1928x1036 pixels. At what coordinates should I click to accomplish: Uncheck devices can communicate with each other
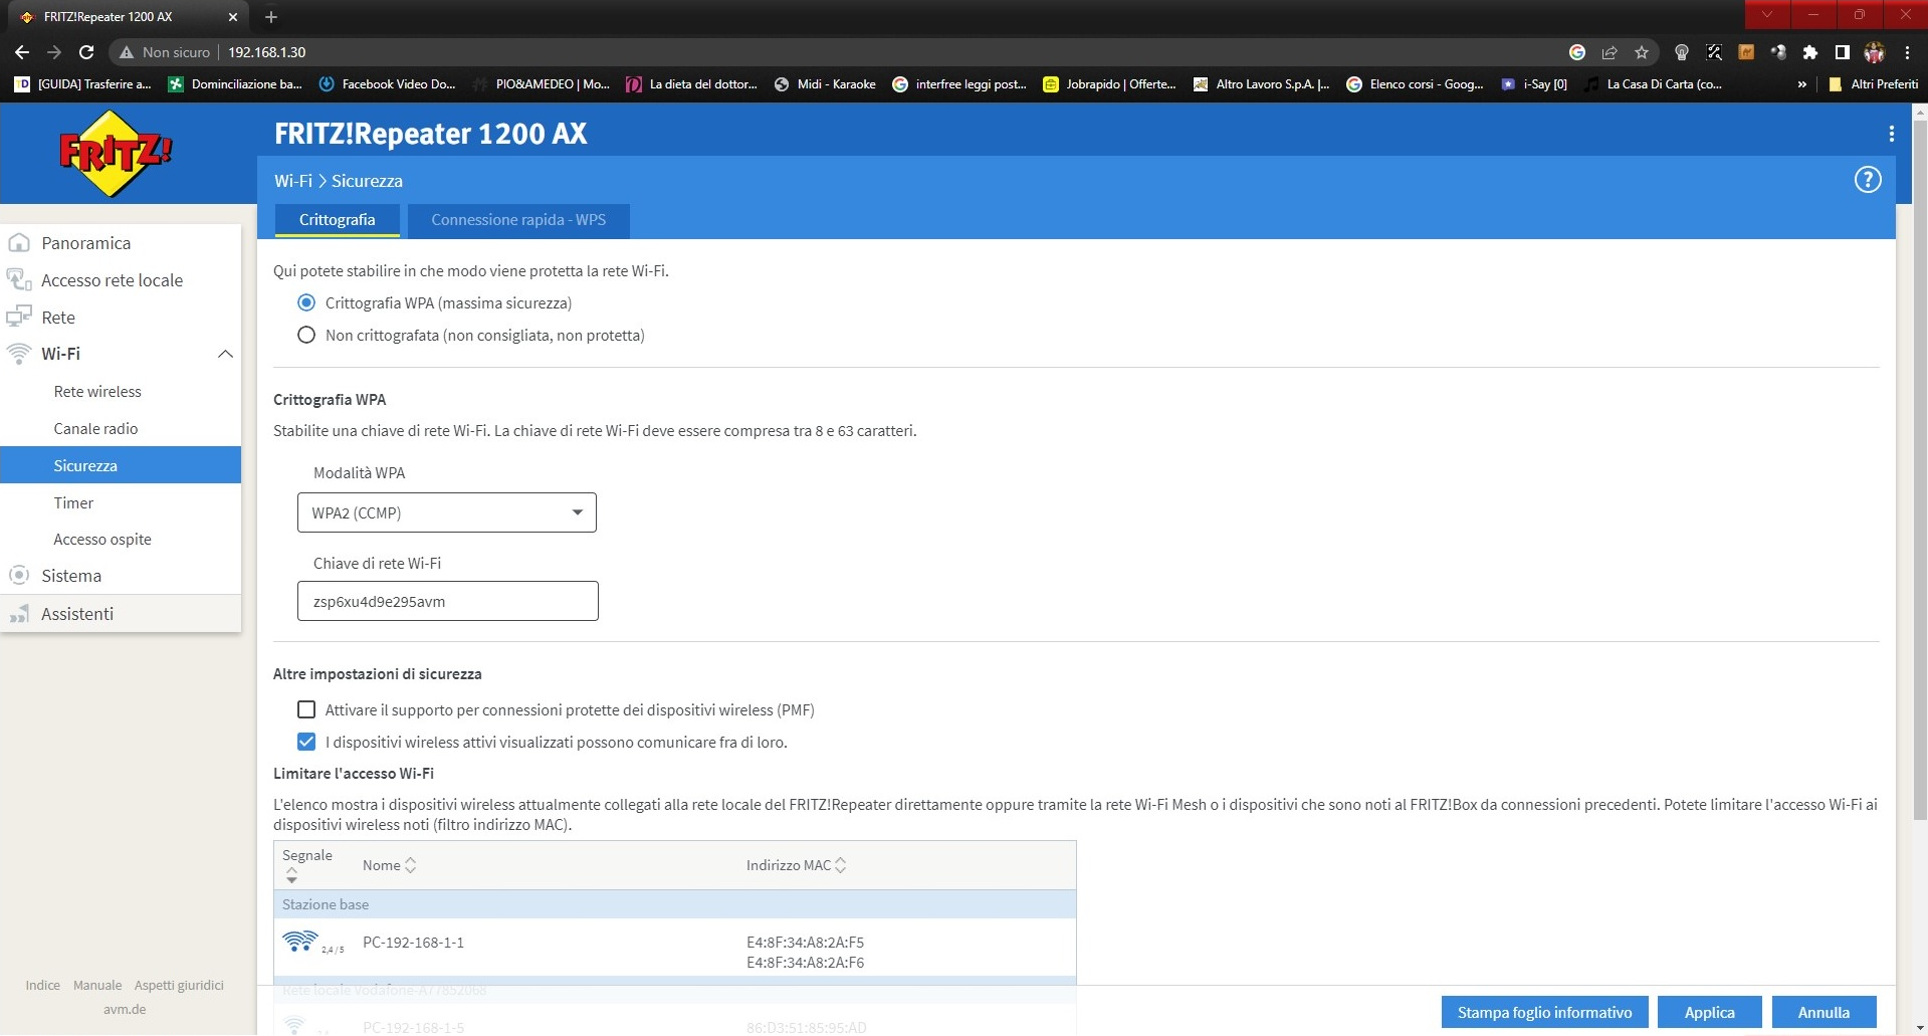306,742
